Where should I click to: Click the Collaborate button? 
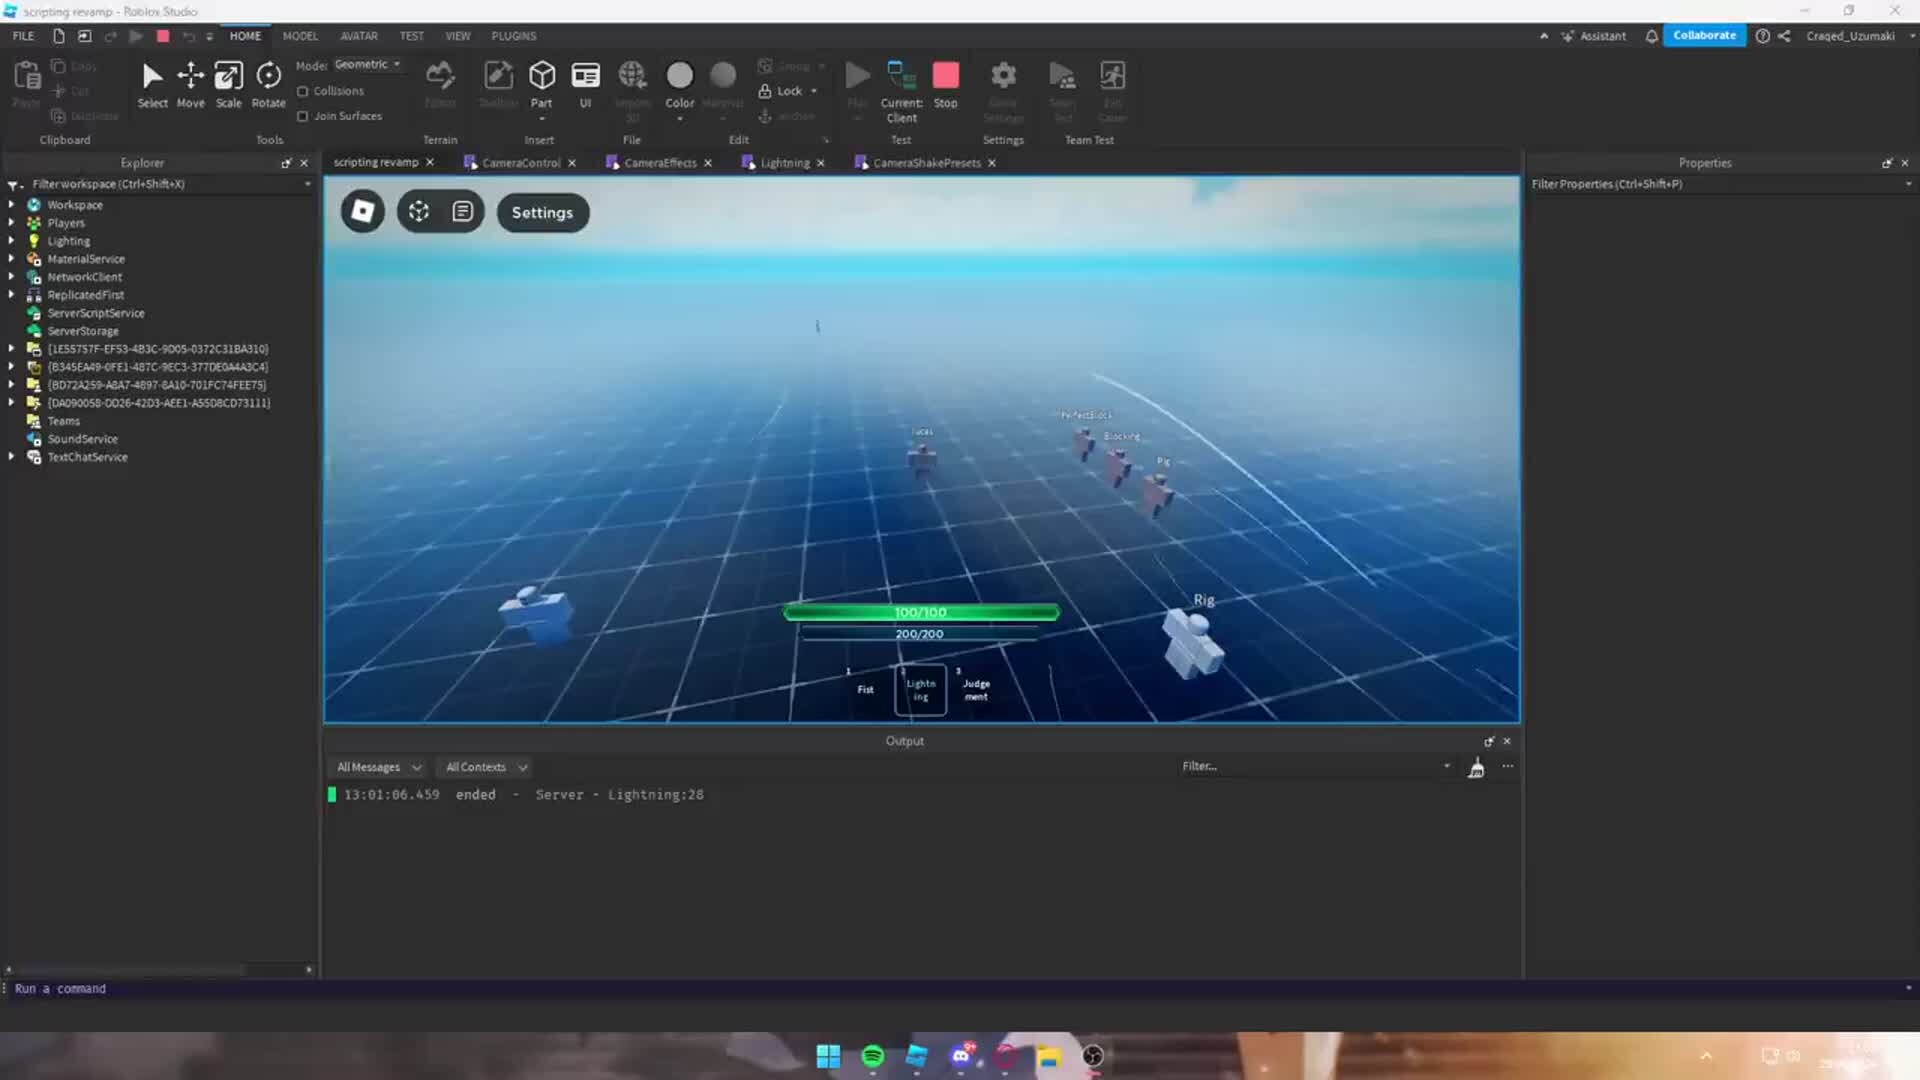1704,35
